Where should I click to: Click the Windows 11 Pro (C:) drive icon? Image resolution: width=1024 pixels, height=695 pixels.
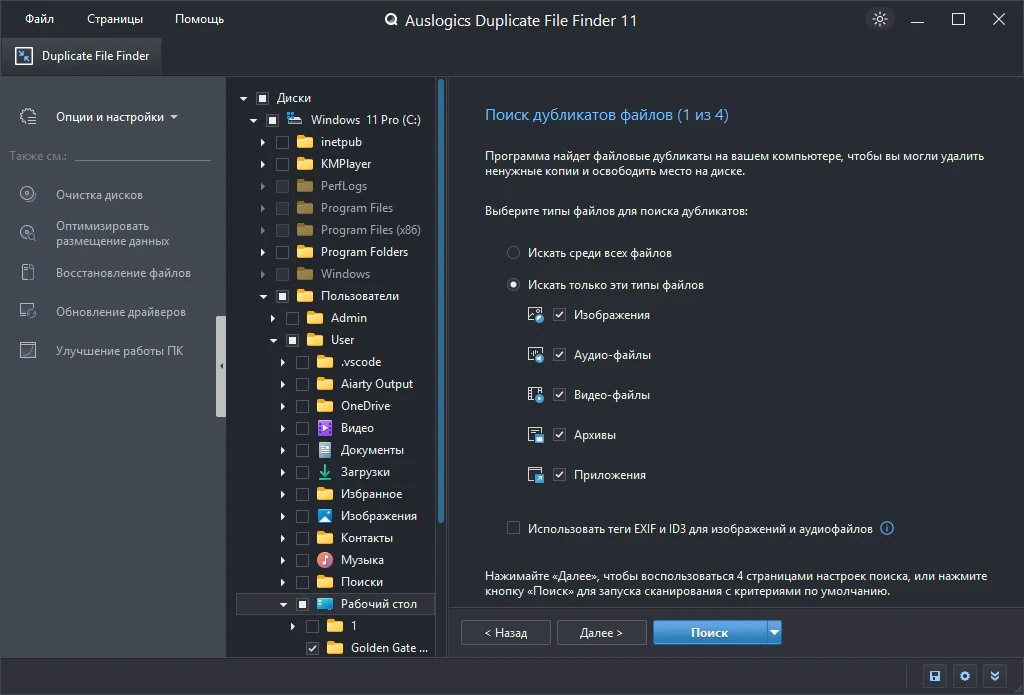[x=295, y=119]
